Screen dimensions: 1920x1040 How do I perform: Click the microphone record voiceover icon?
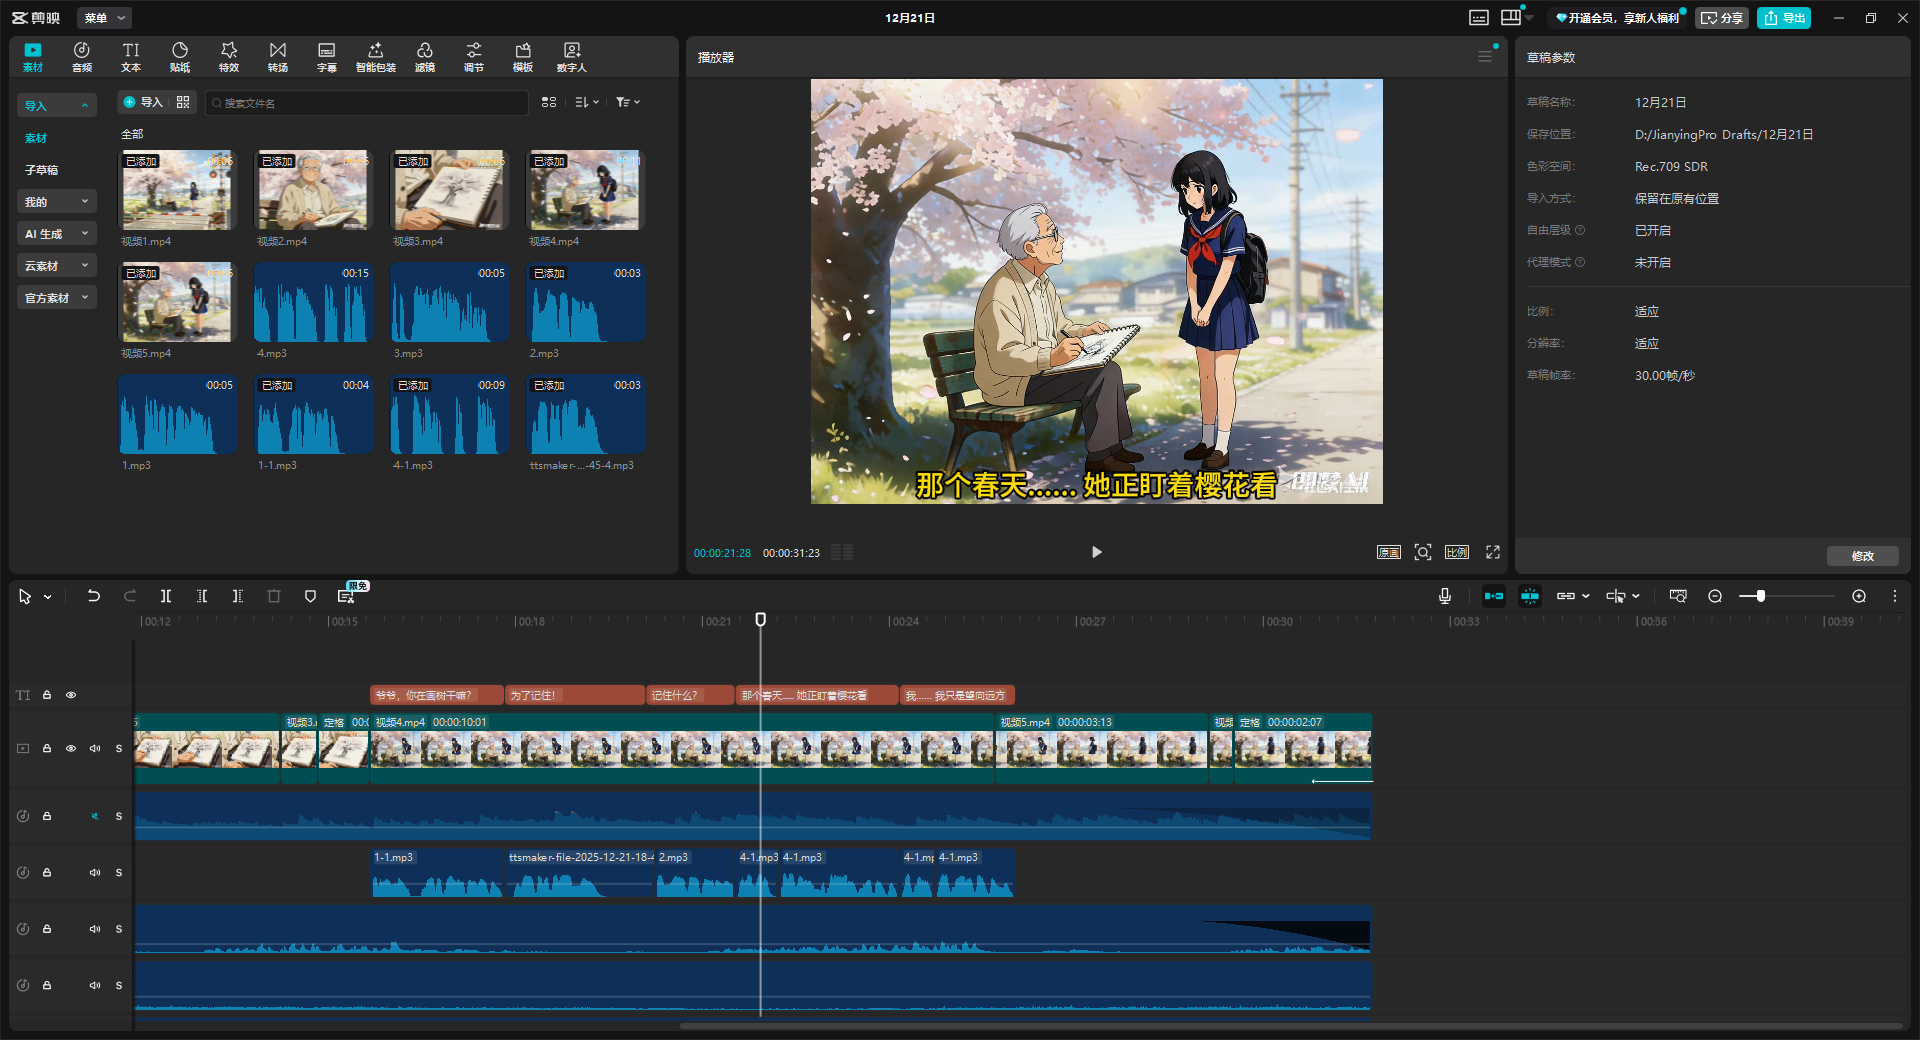click(1444, 596)
